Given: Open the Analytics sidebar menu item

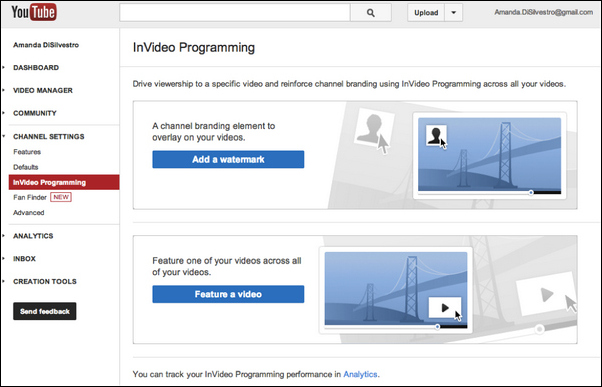Looking at the screenshot, I should point(33,236).
